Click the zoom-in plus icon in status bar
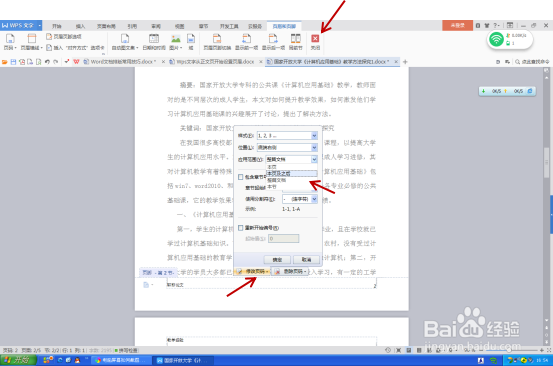Image resolution: width=553 pixels, height=366 pixels. [542, 350]
